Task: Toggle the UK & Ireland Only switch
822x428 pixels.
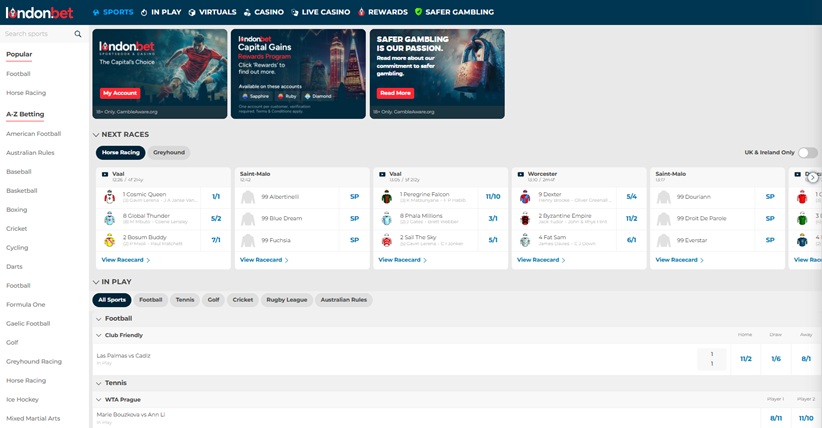Action: point(807,153)
